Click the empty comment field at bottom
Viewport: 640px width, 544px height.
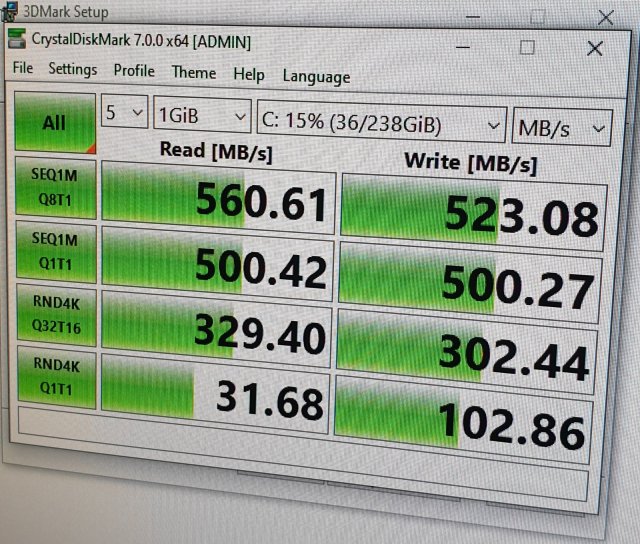point(303,453)
